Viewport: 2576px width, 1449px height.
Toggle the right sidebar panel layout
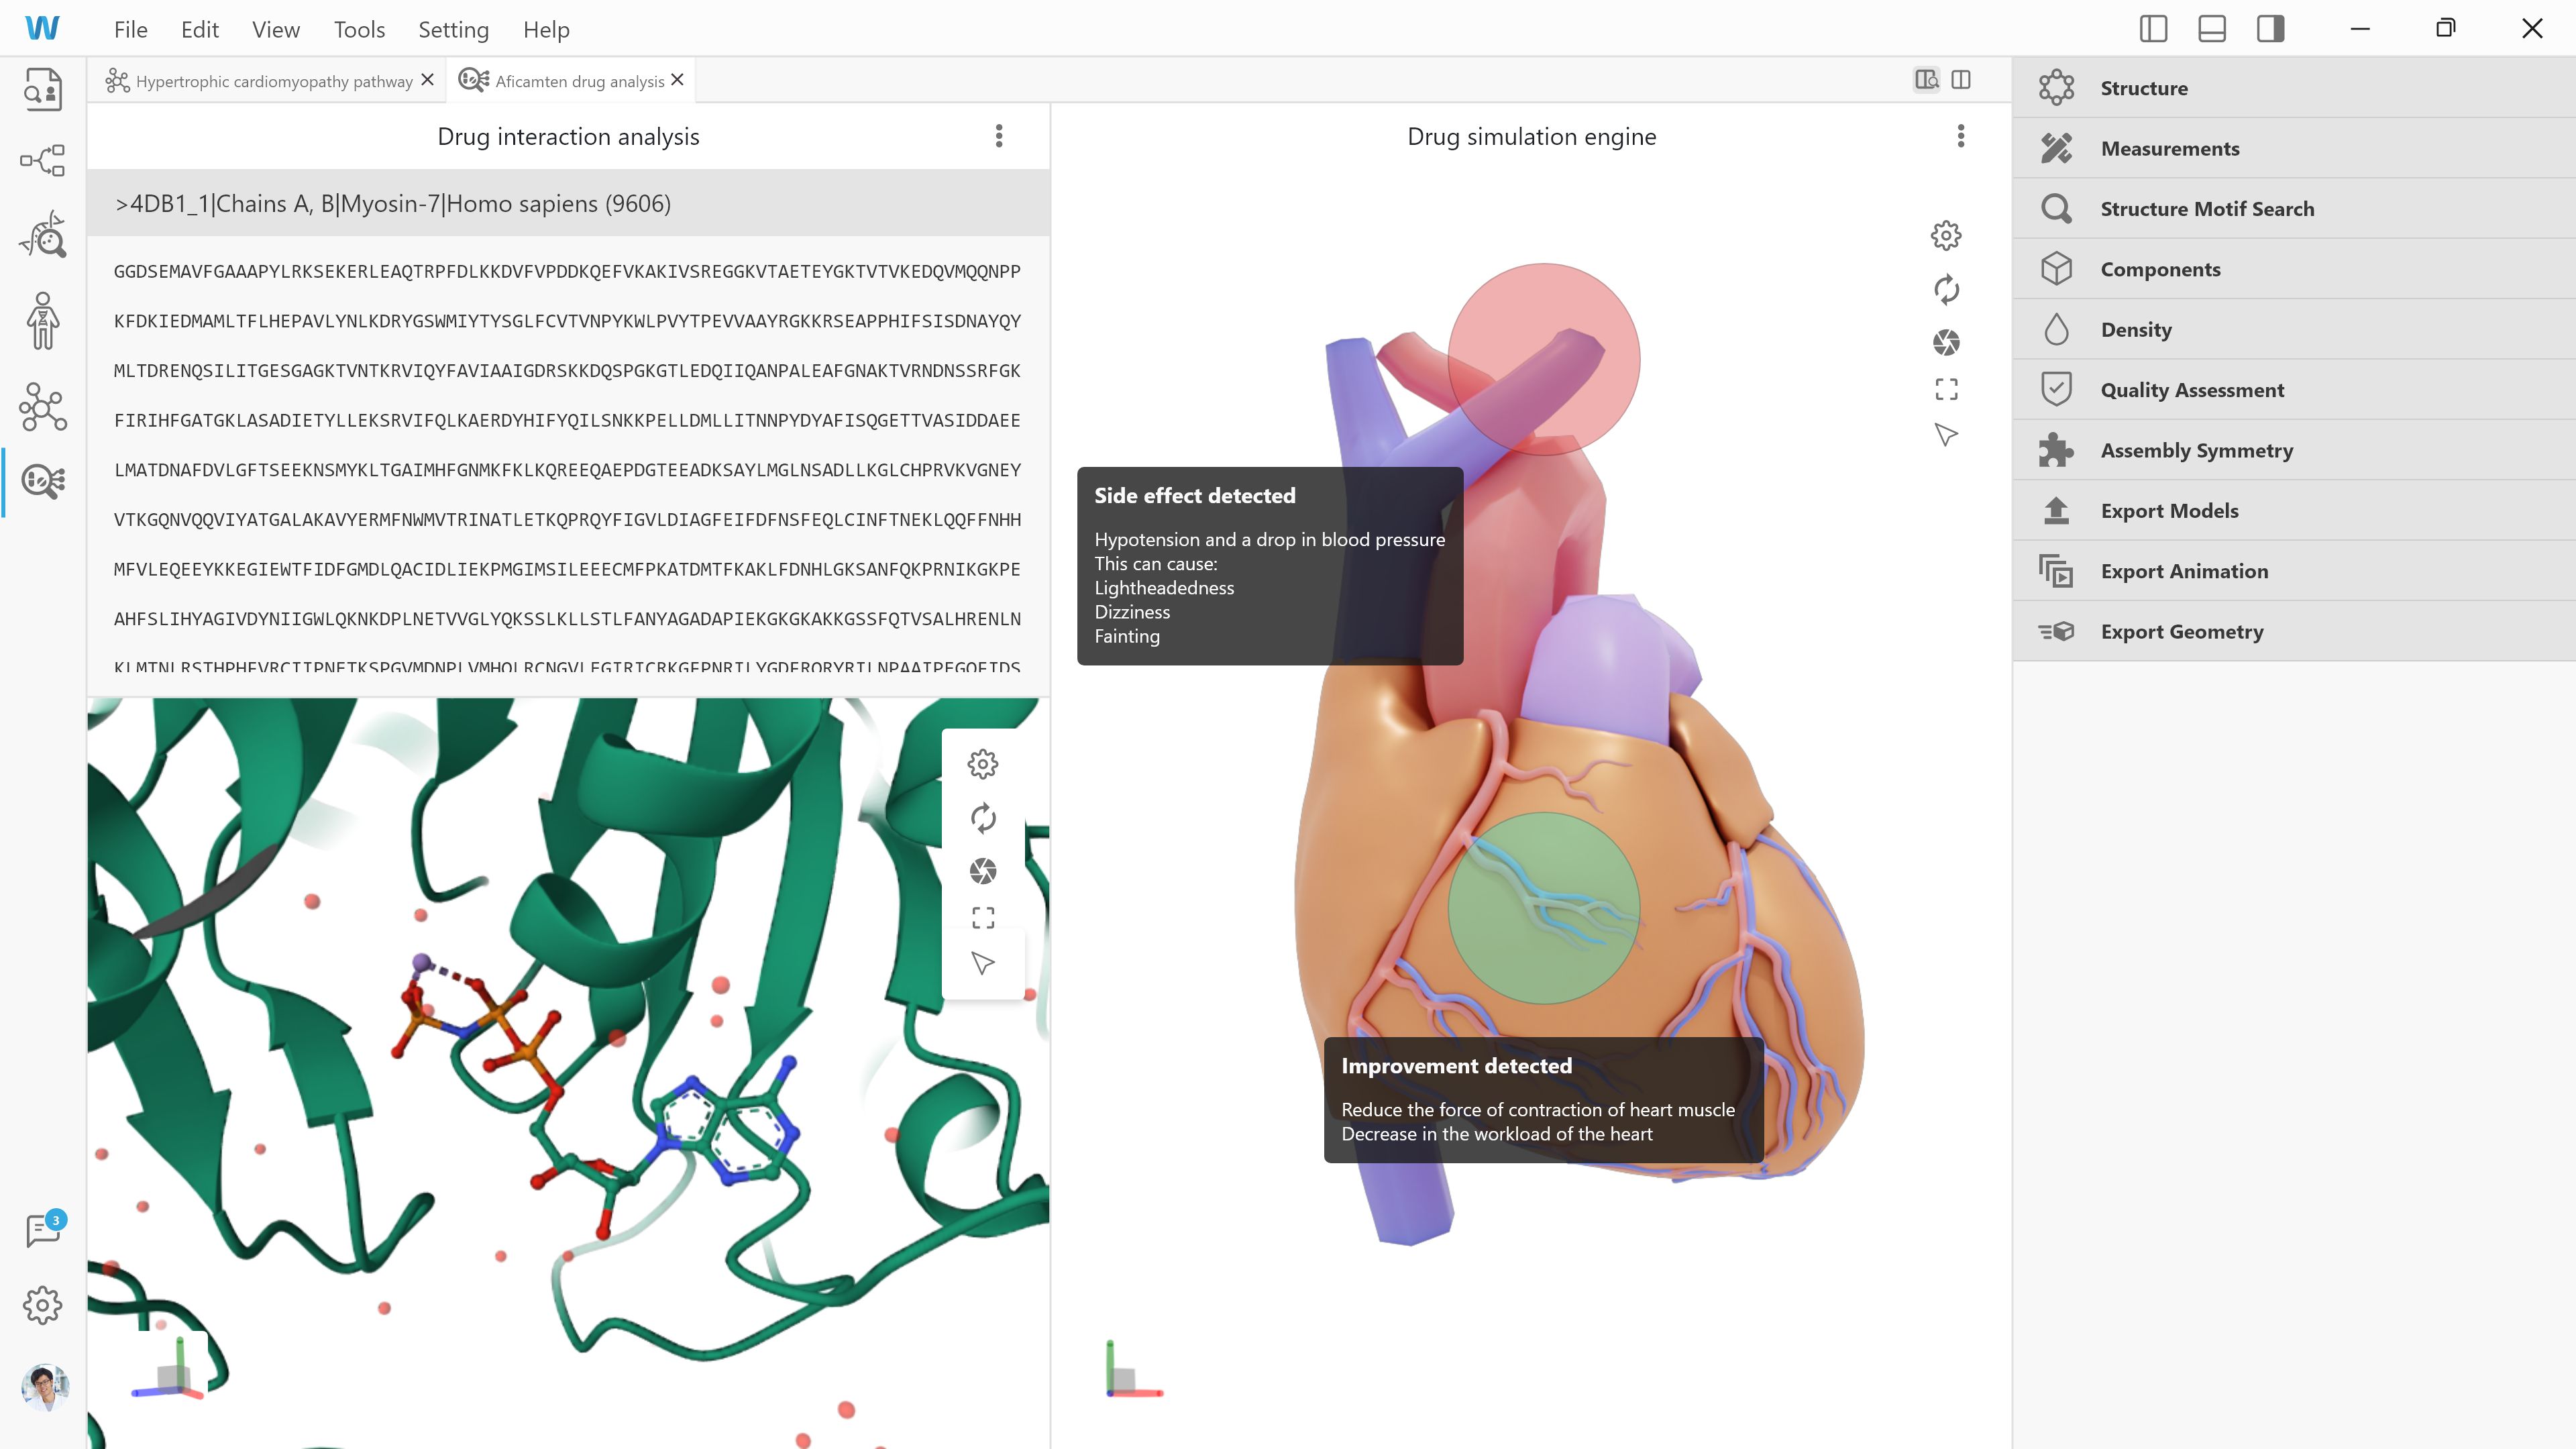click(2270, 29)
